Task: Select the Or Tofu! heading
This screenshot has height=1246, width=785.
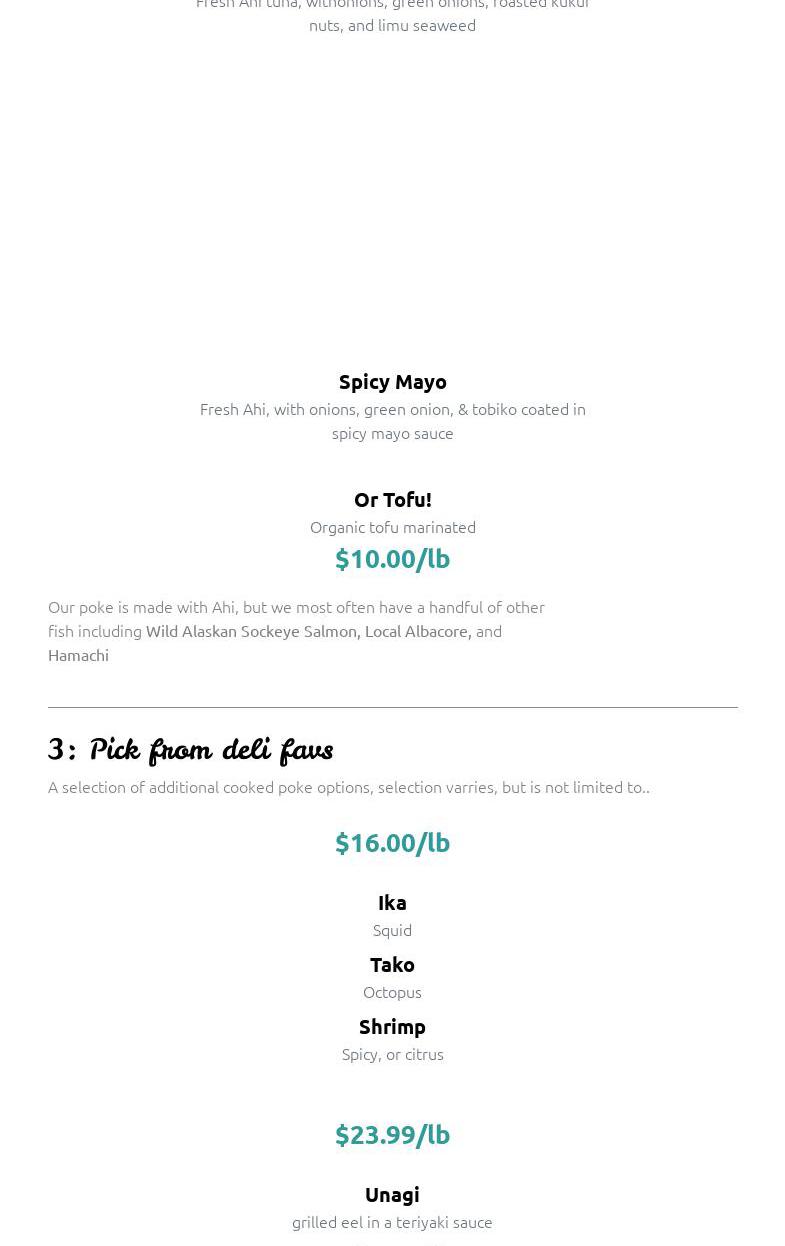Action: [x=392, y=499]
